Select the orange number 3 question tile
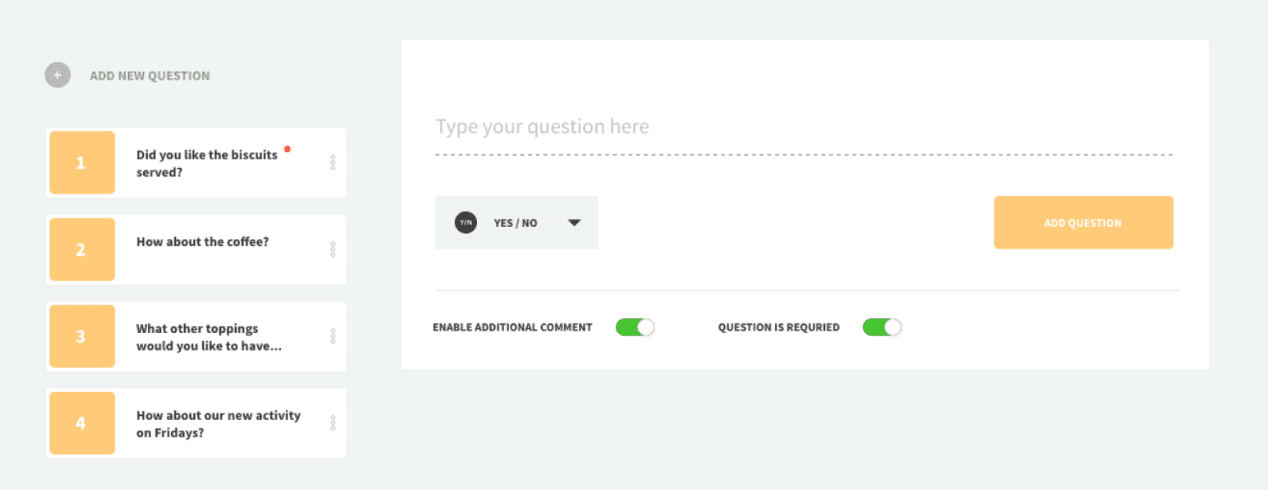 point(82,336)
